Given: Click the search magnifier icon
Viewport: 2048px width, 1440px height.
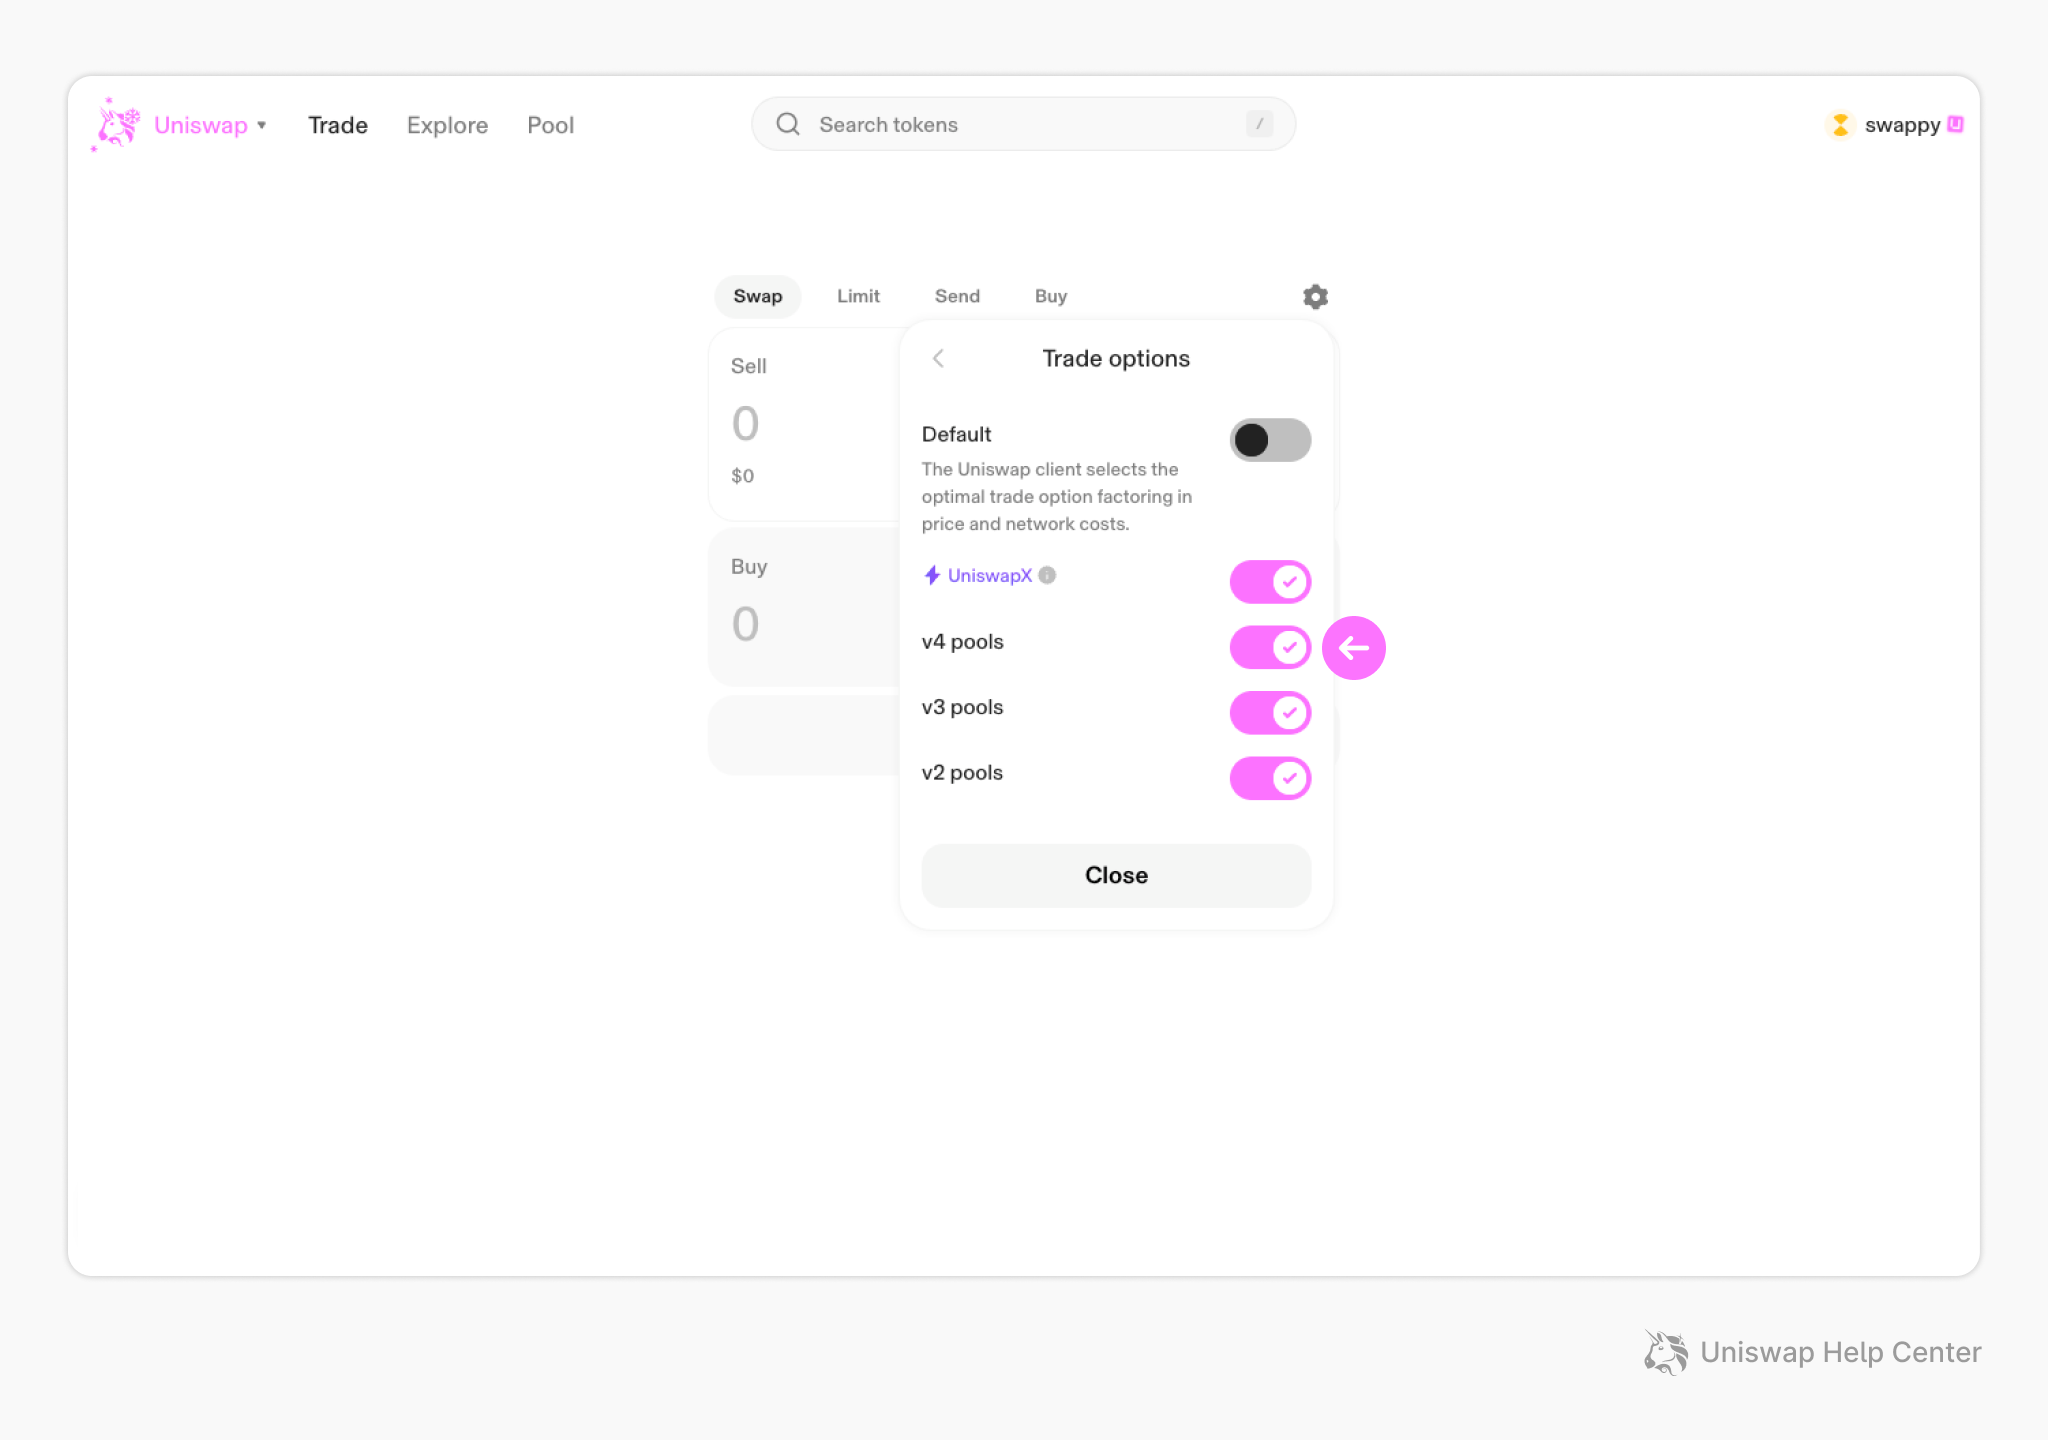Looking at the screenshot, I should [x=788, y=124].
